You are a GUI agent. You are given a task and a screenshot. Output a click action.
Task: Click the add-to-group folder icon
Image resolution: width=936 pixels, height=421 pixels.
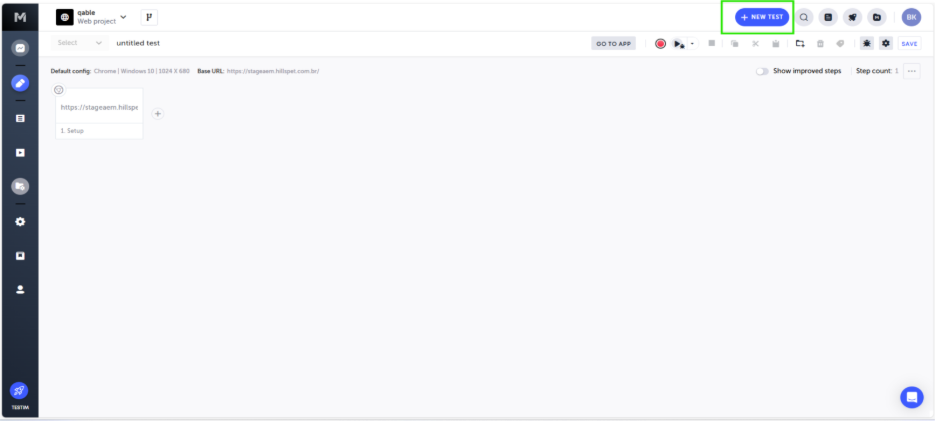800,44
